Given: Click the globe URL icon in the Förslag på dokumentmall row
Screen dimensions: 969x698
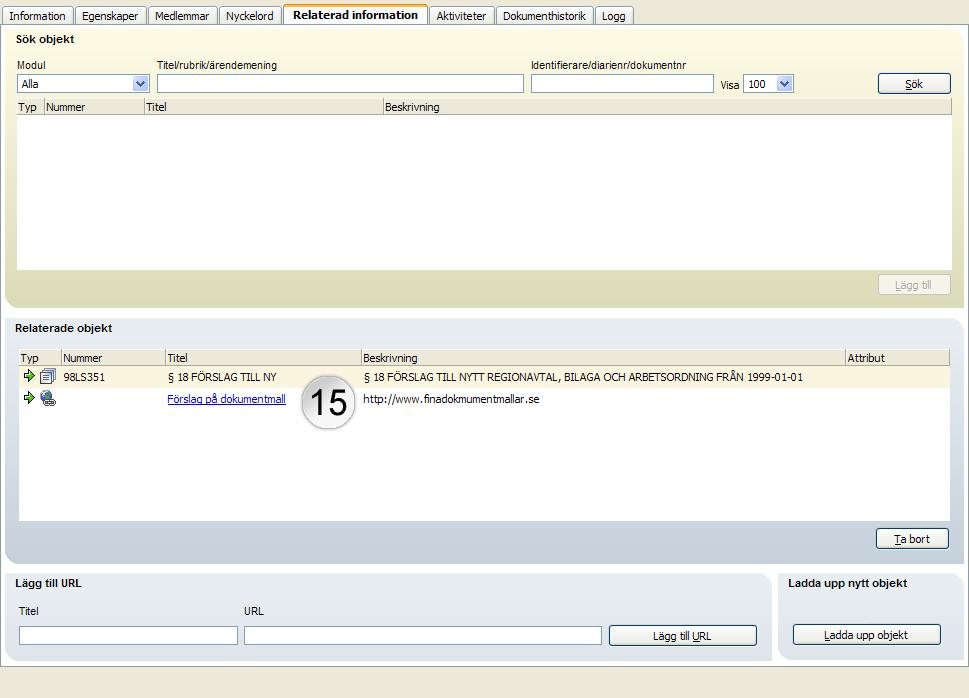Looking at the screenshot, I should 48,398.
